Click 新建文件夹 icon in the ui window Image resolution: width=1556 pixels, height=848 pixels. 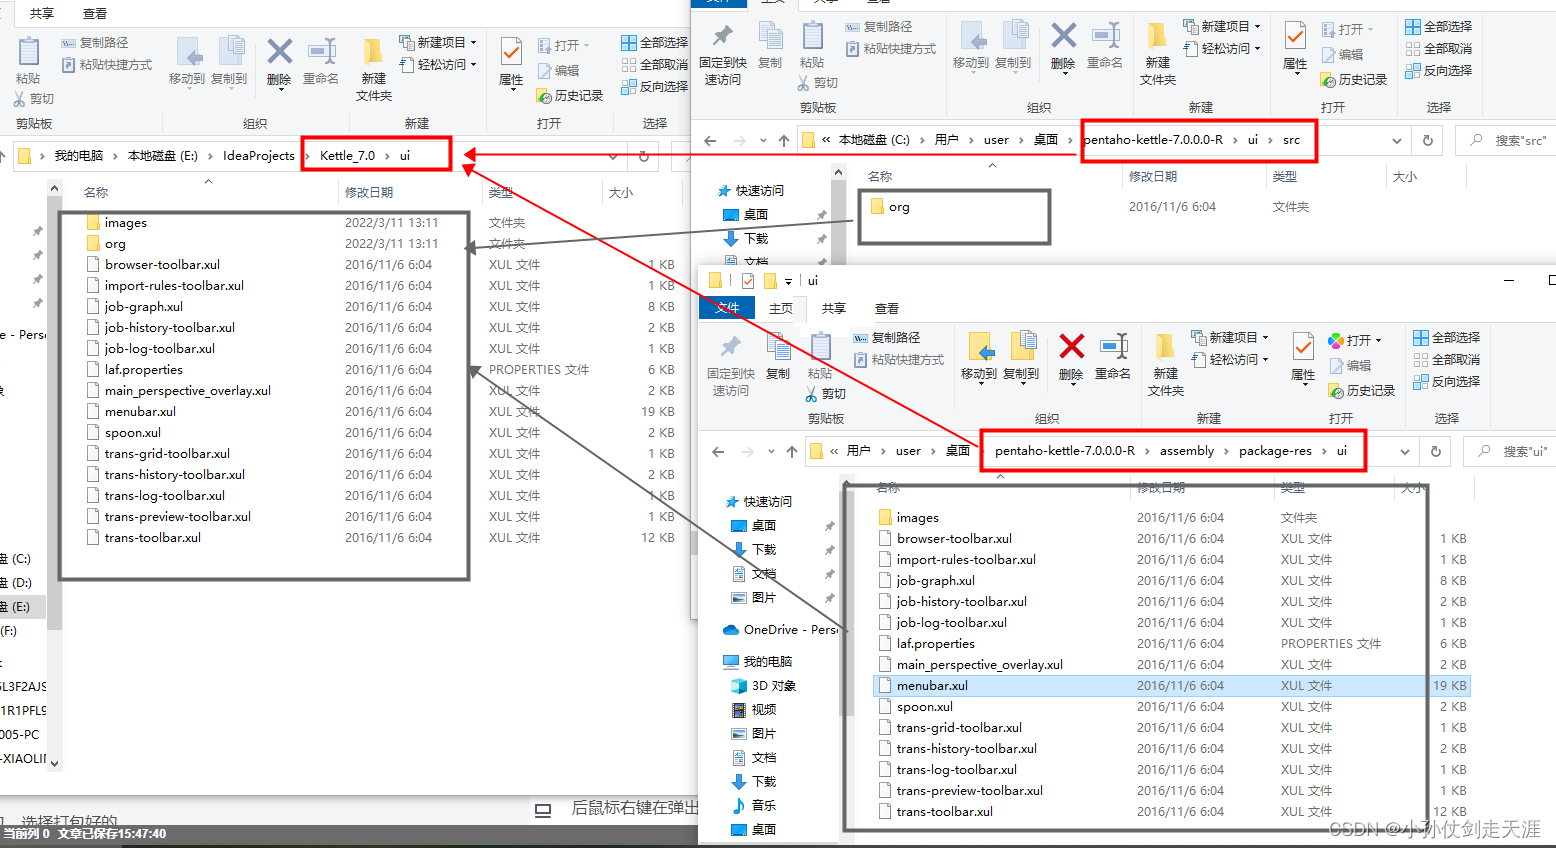point(1165,347)
